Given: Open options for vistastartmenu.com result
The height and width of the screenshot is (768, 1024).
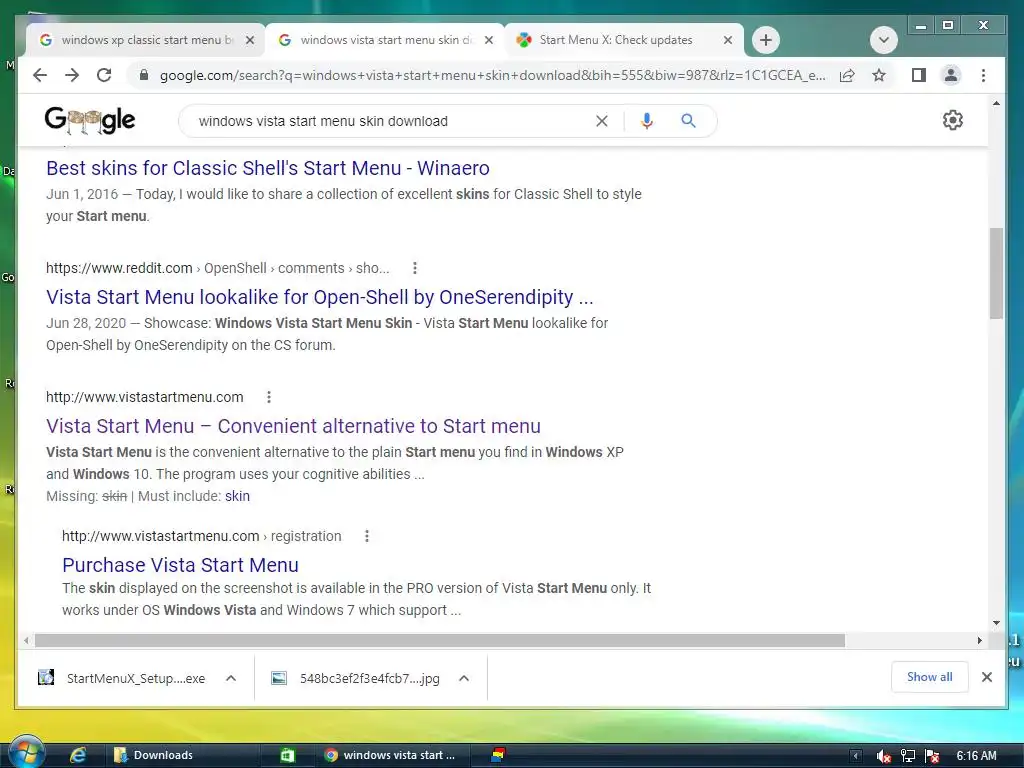Looking at the screenshot, I should click(268, 397).
